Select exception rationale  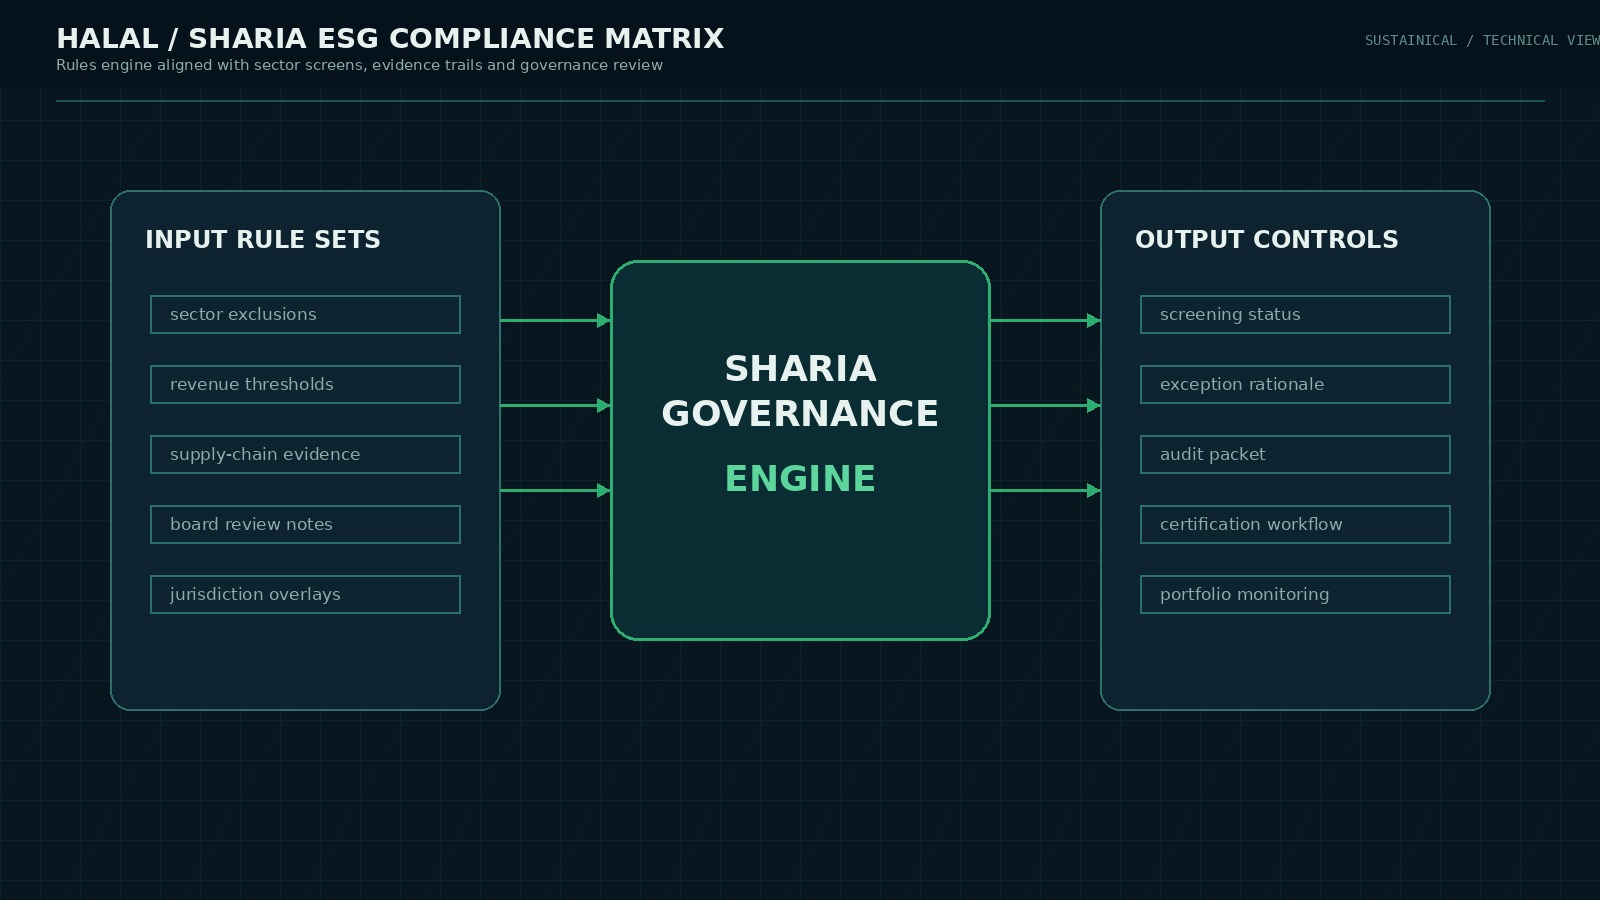[x=1295, y=384]
